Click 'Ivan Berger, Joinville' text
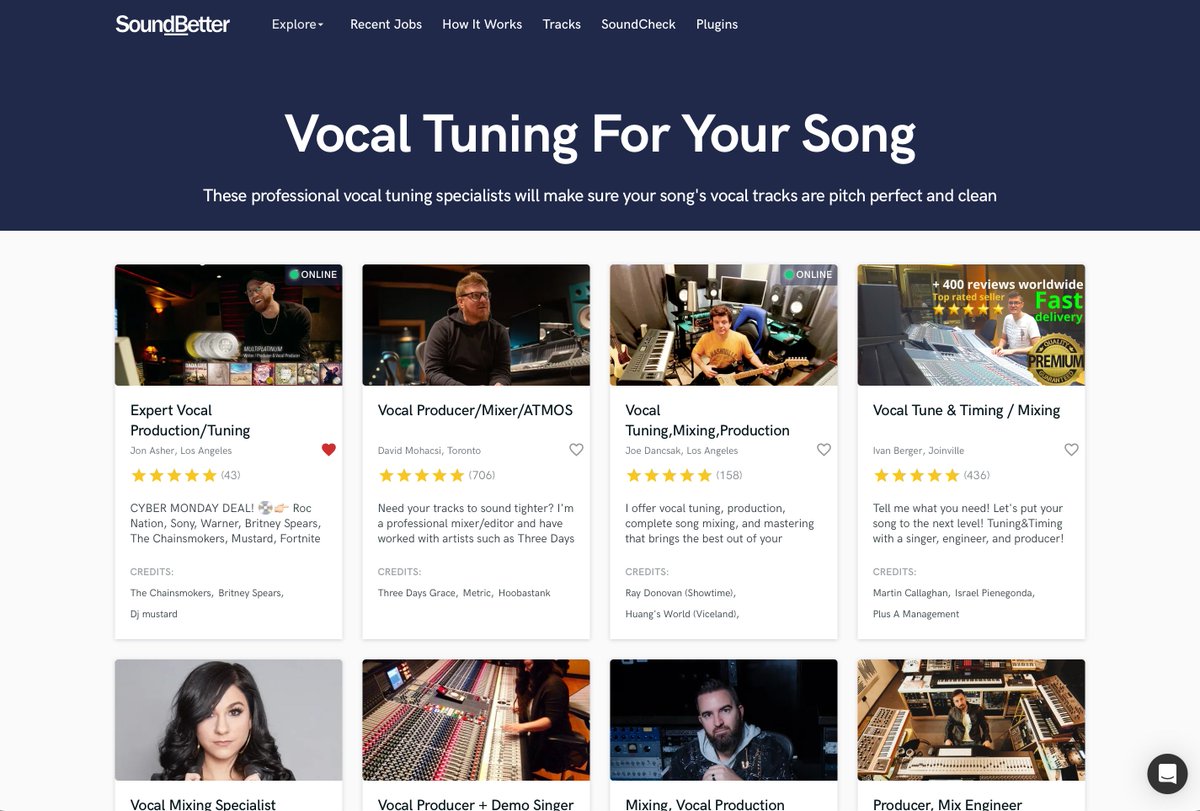The image size is (1200, 811). point(918,451)
